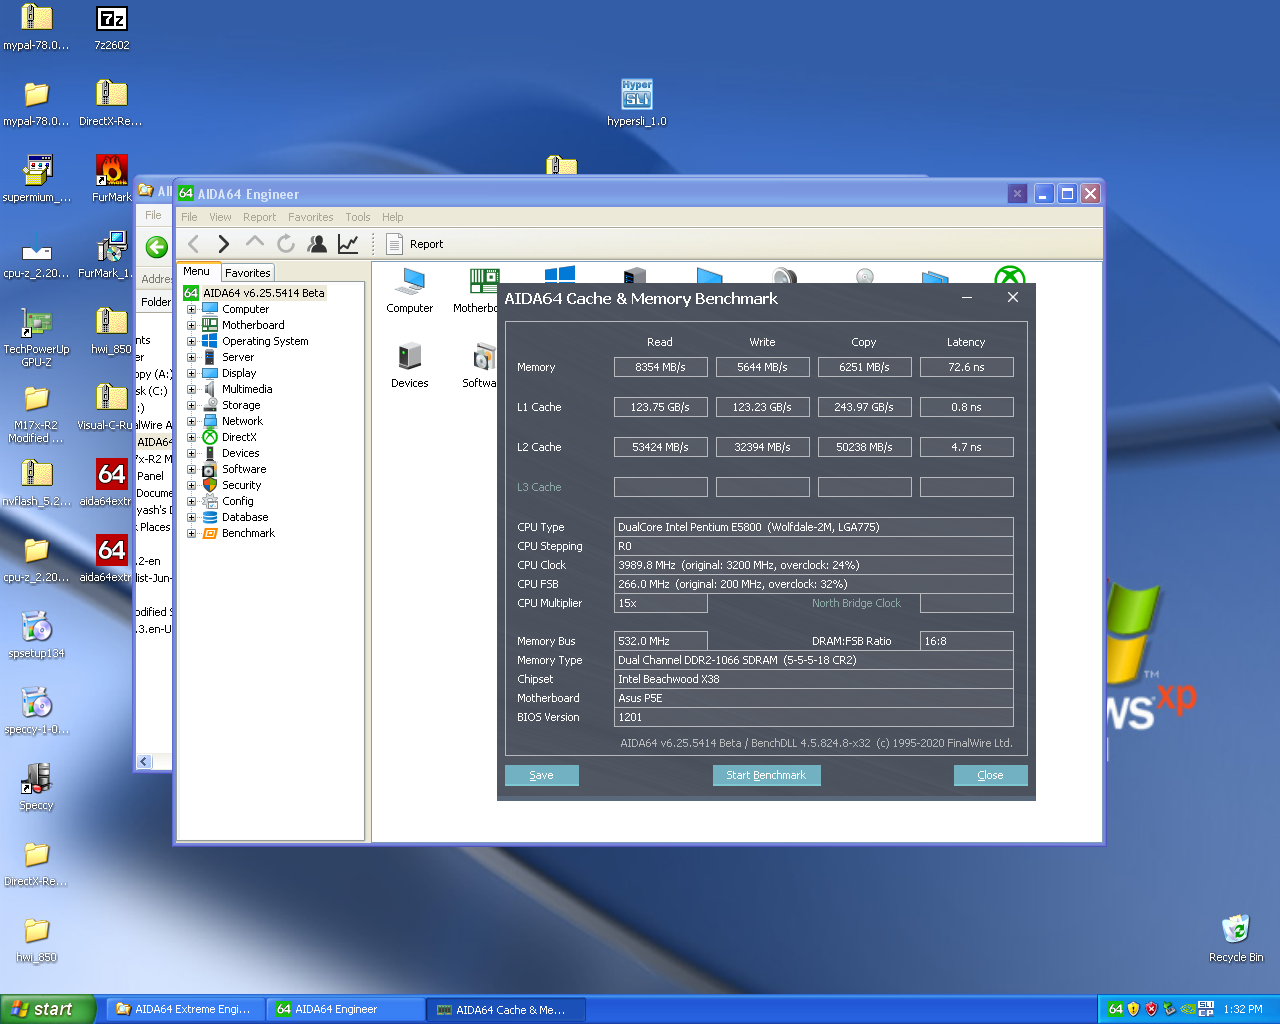Select the hypersli_1.0 desktop icon
Screen dimensions: 1280x1024
(x=637, y=103)
